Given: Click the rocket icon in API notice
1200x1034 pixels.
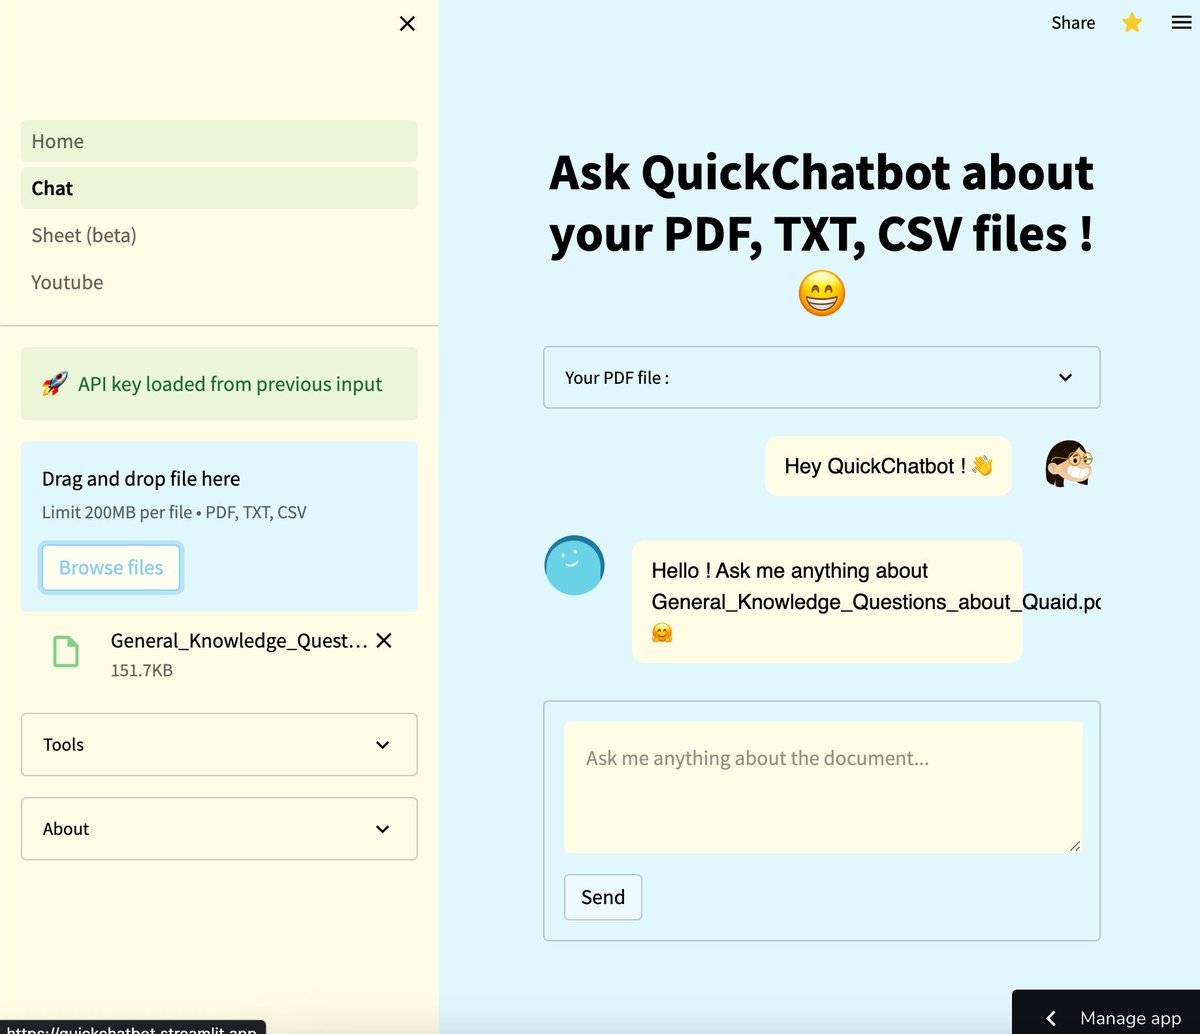Looking at the screenshot, I should 55,383.
